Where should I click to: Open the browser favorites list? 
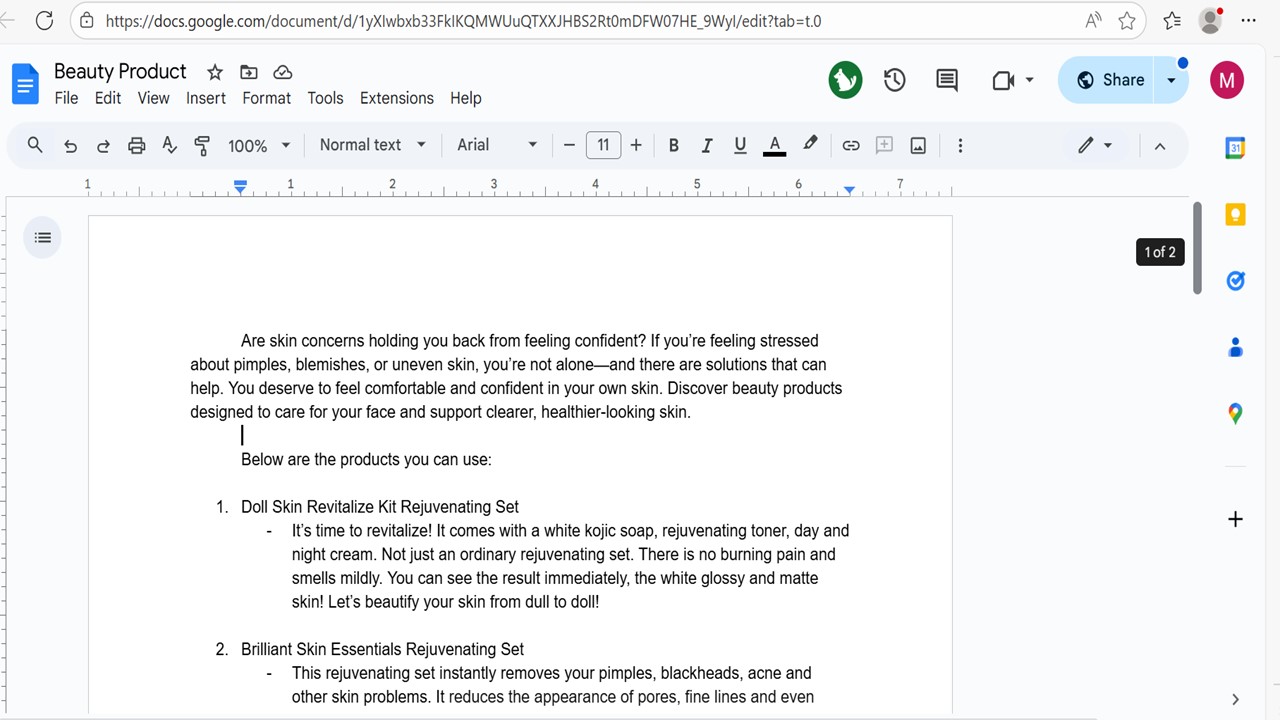tap(1172, 20)
